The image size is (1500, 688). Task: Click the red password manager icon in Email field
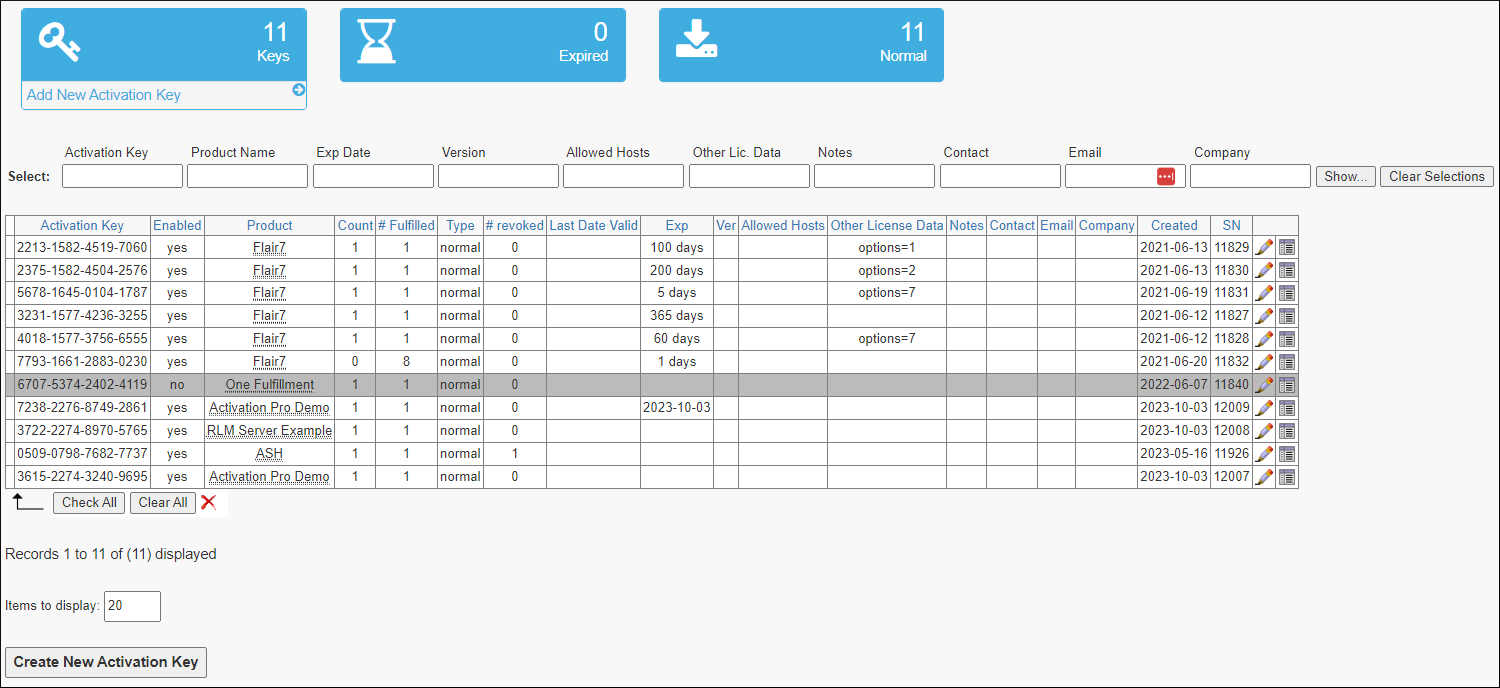point(1166,176)
